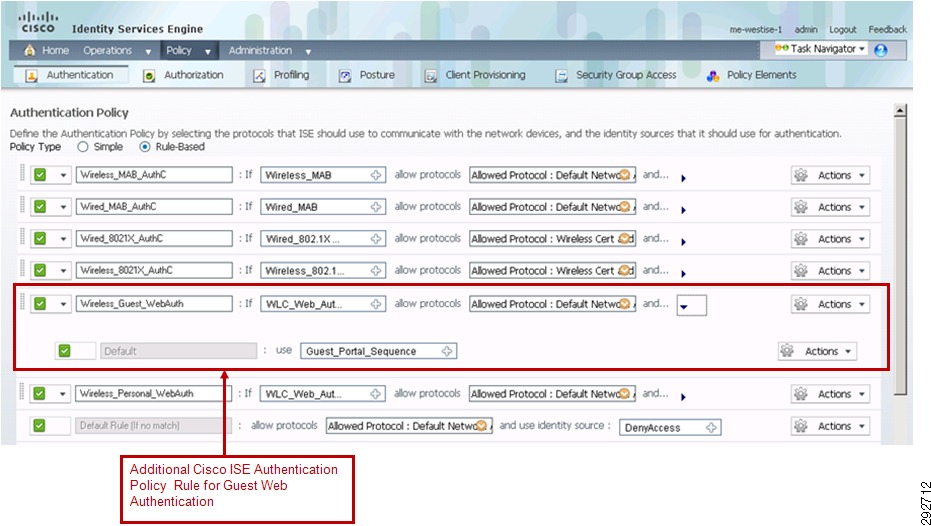Click the Logout link

click(x=843, y=30)
